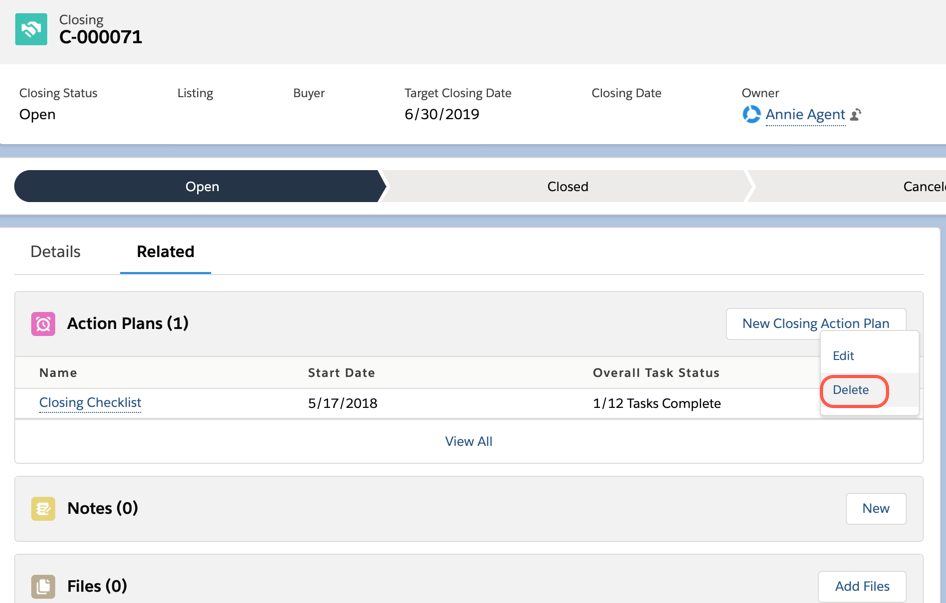Viewport: 946px width, 603px height.
Task: Click the Add Files button
Action: (862, 586)
